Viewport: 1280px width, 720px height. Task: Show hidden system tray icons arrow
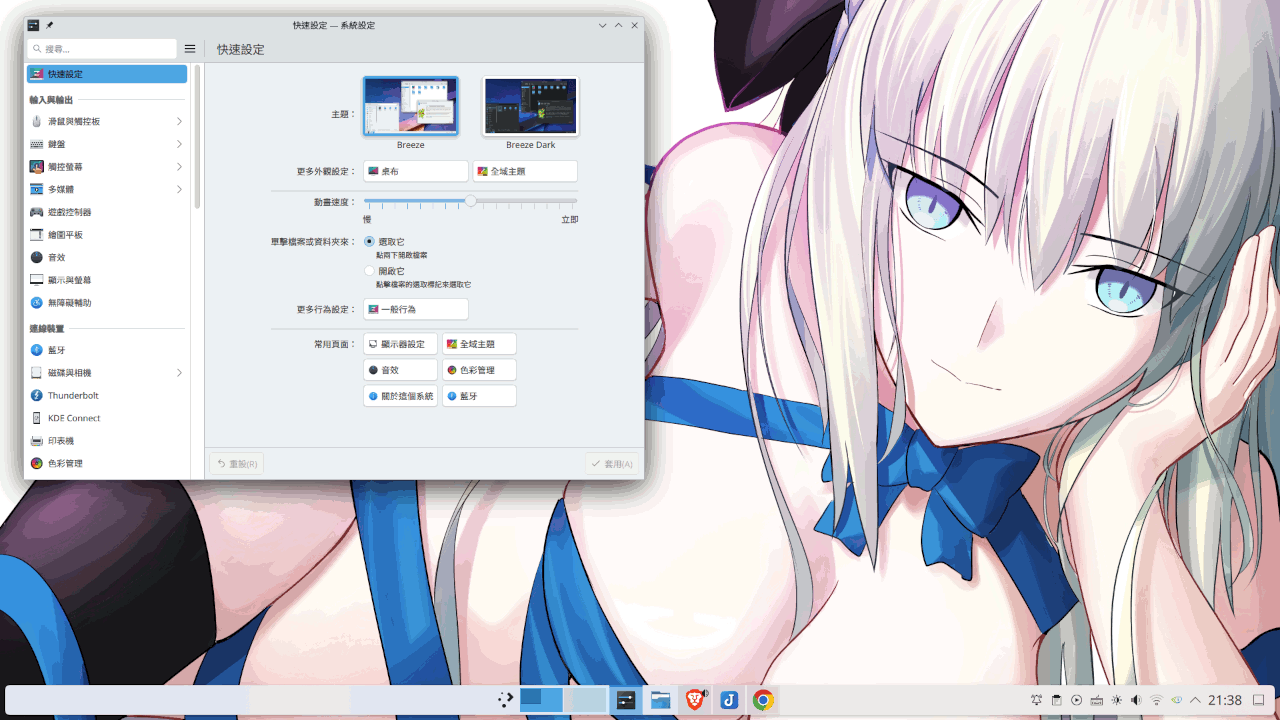(x=1195, y=700)
